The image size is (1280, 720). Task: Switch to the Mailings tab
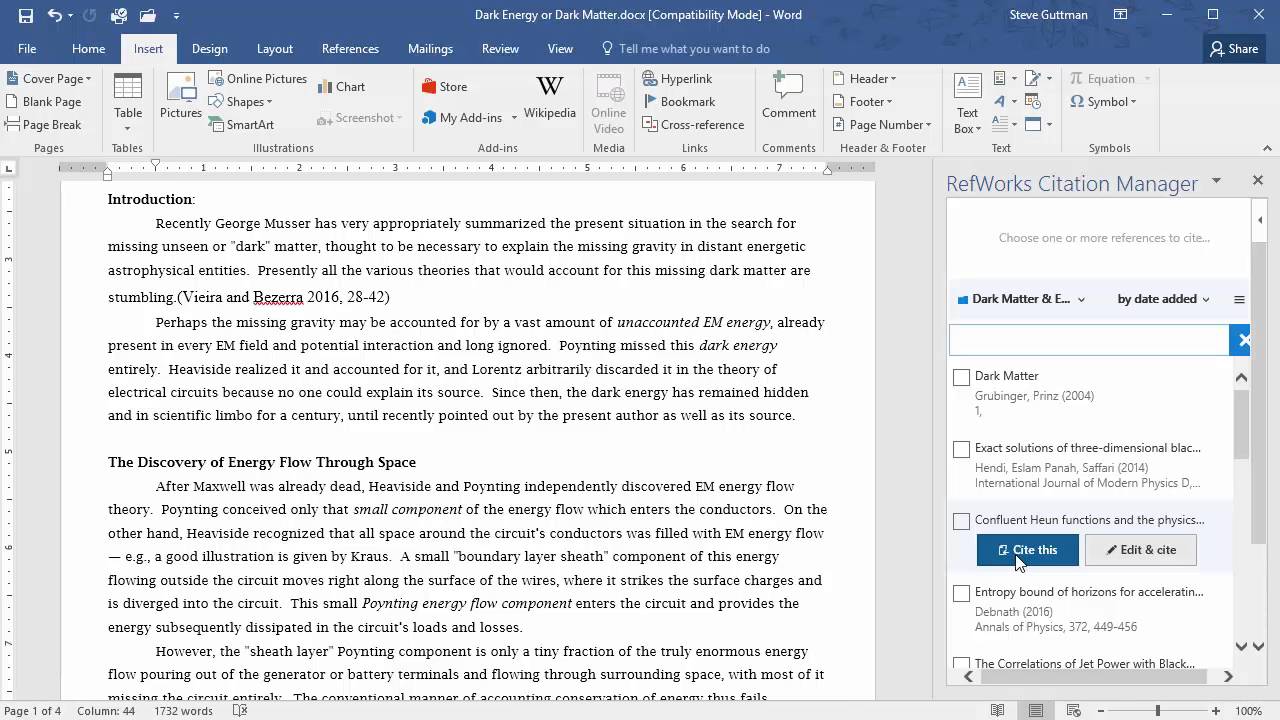point(430,48)
